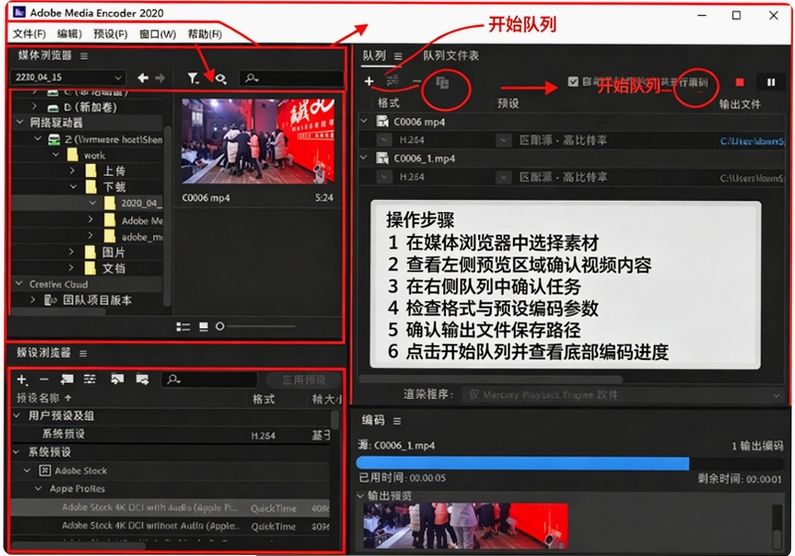
Task: Create new preset with plus icon
Action: pyautogui.click(x=22, y=380)
